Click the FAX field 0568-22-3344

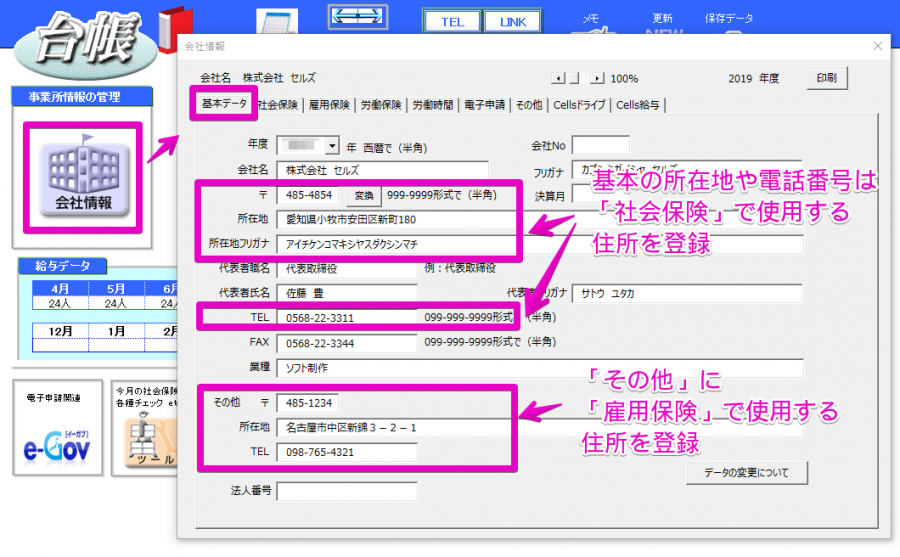[x=347, y=343]
